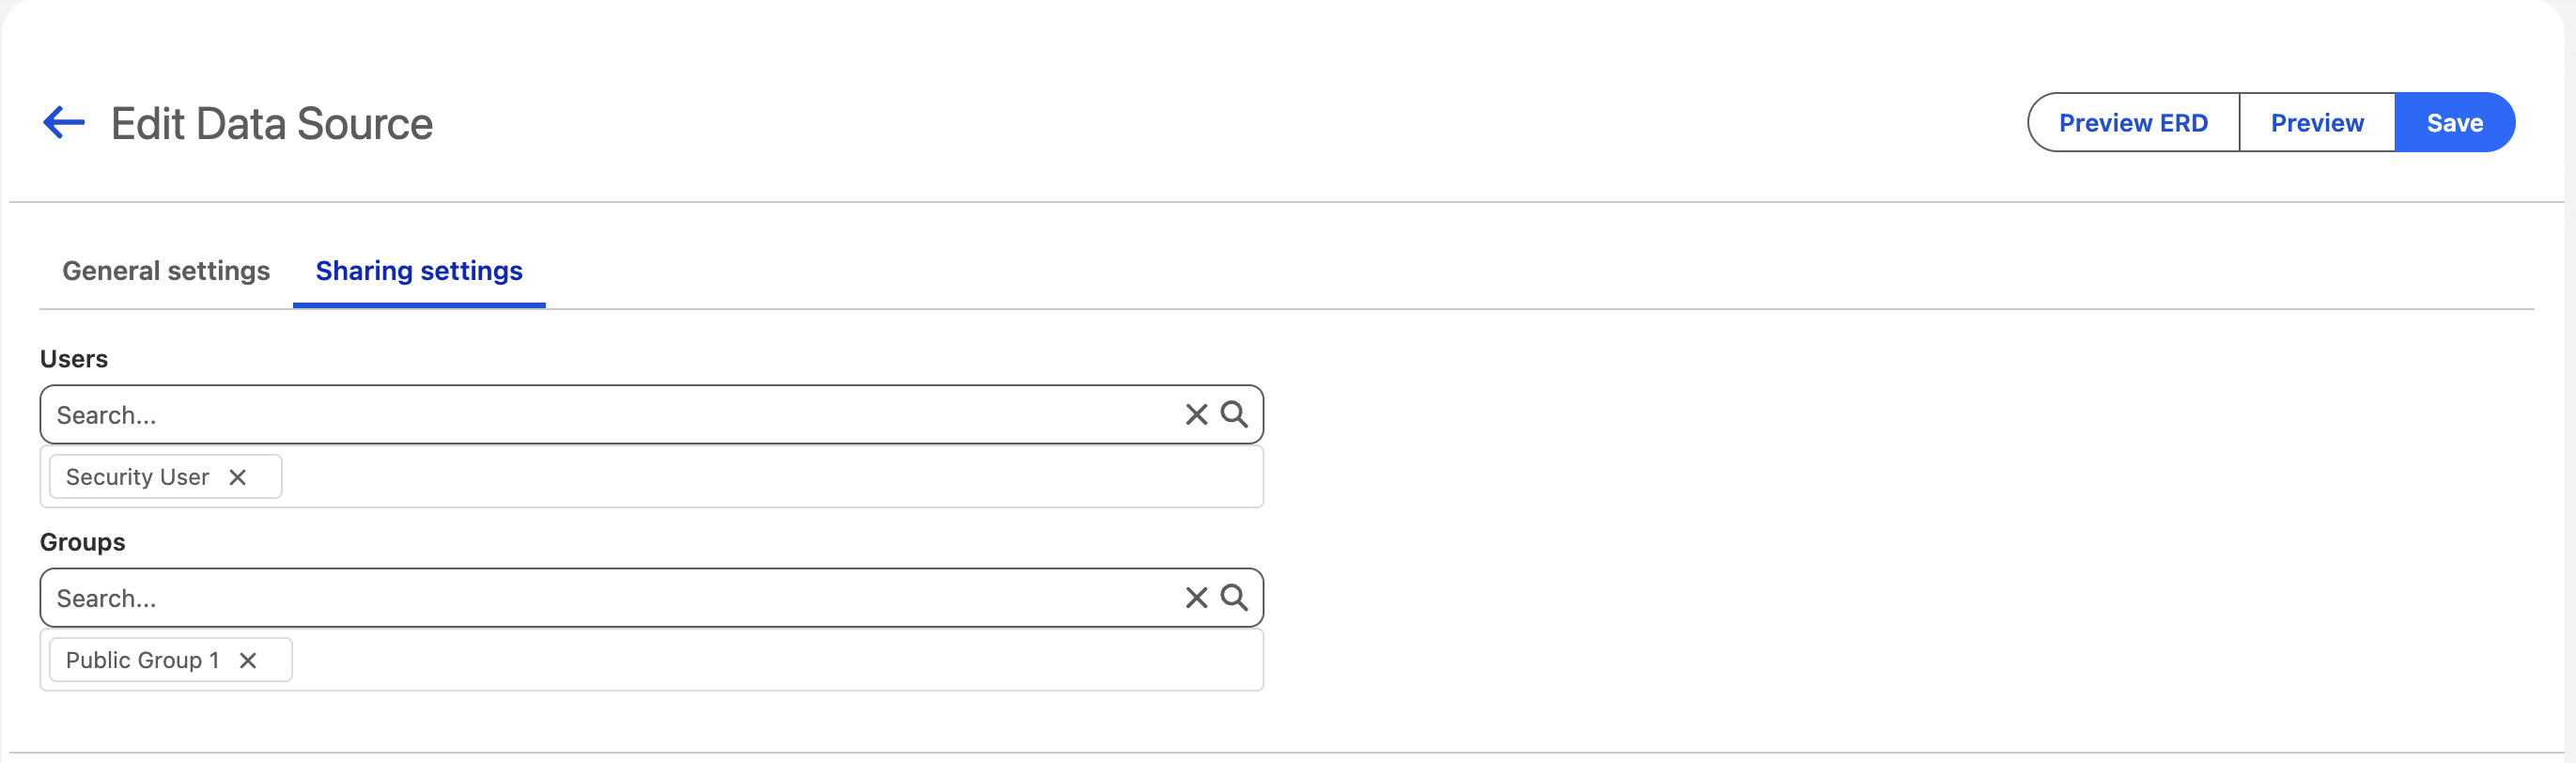Click the Groups search magnifier icon
The width and height of the screenshot is (2576, 763).
pyautogui.click(x=1234, y=598)
